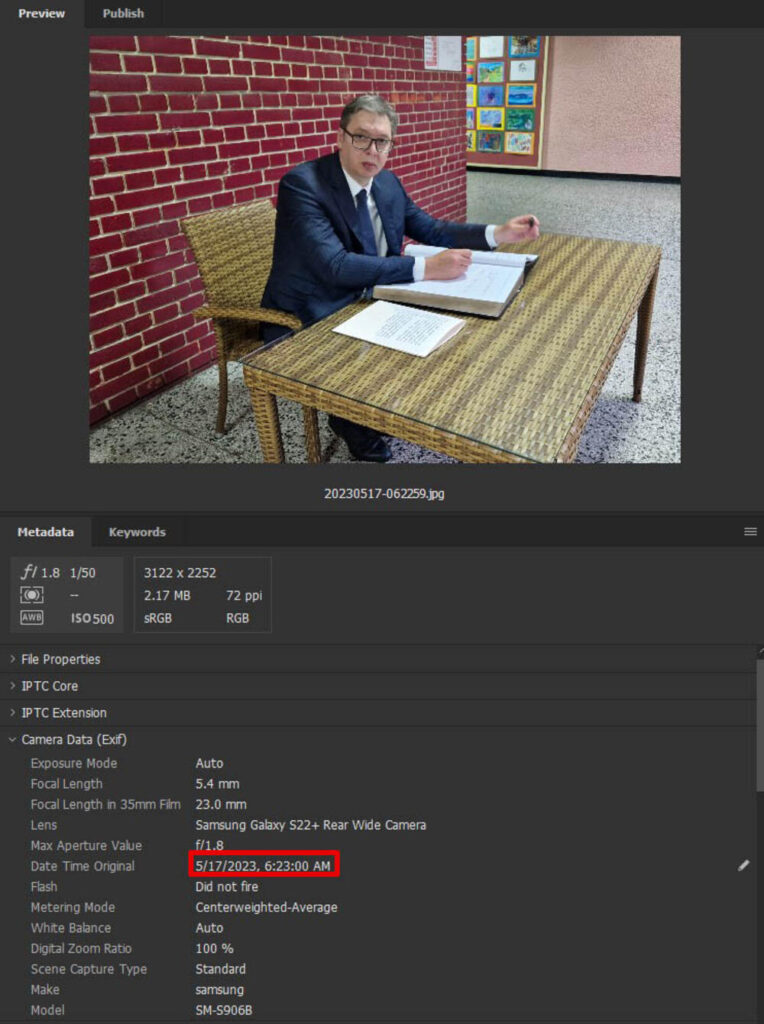The width and height of the screenshot is (764, 1024).
Task: Click the aperture f/ icon in metadata placard
Action: (x=30, y=573)
